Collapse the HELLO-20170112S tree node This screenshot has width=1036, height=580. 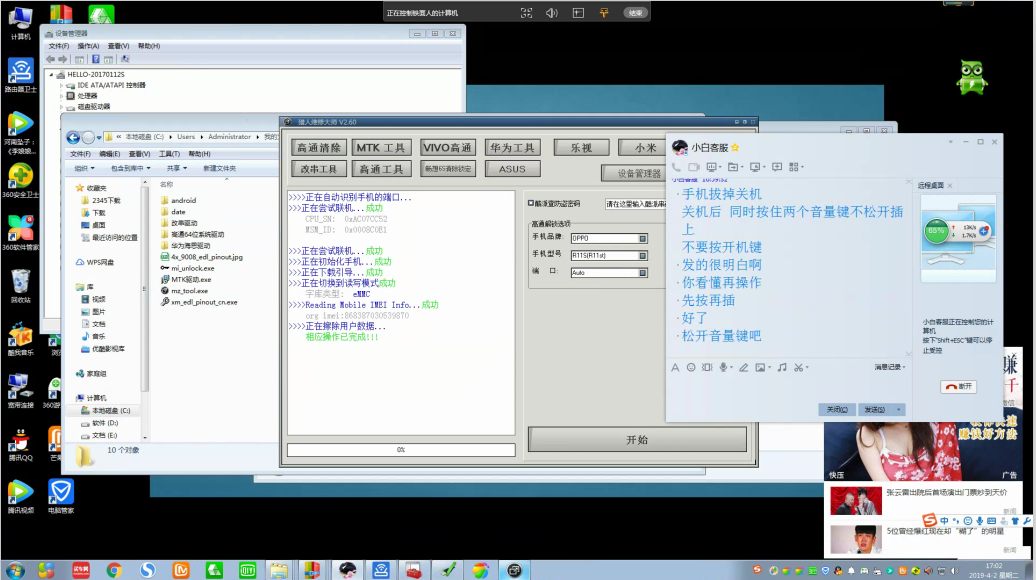pyautogui.click(x=52, y=75)
